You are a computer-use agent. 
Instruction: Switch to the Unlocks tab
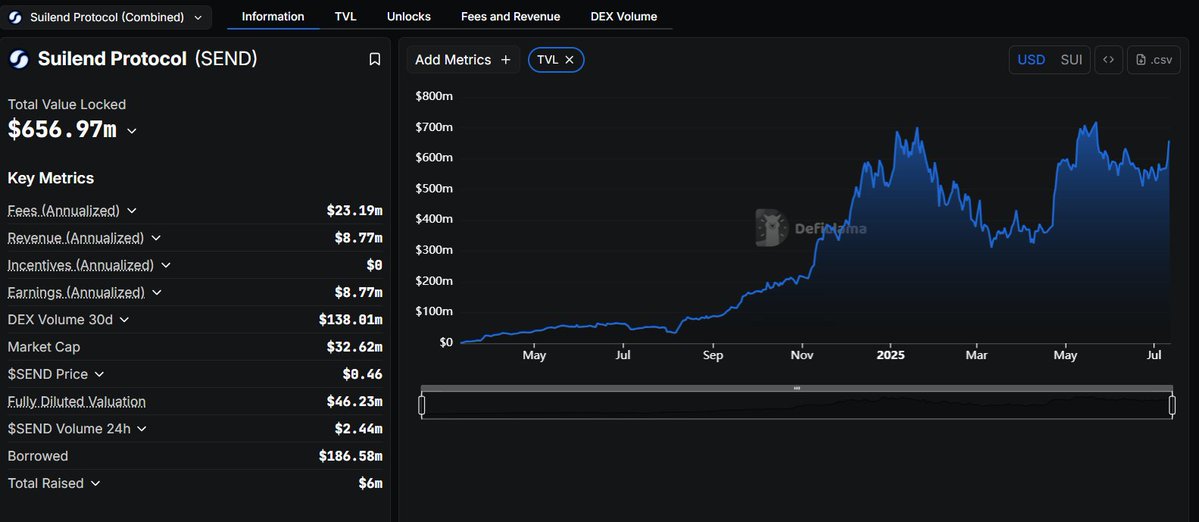pyautogui.click(x=408, y=16)
